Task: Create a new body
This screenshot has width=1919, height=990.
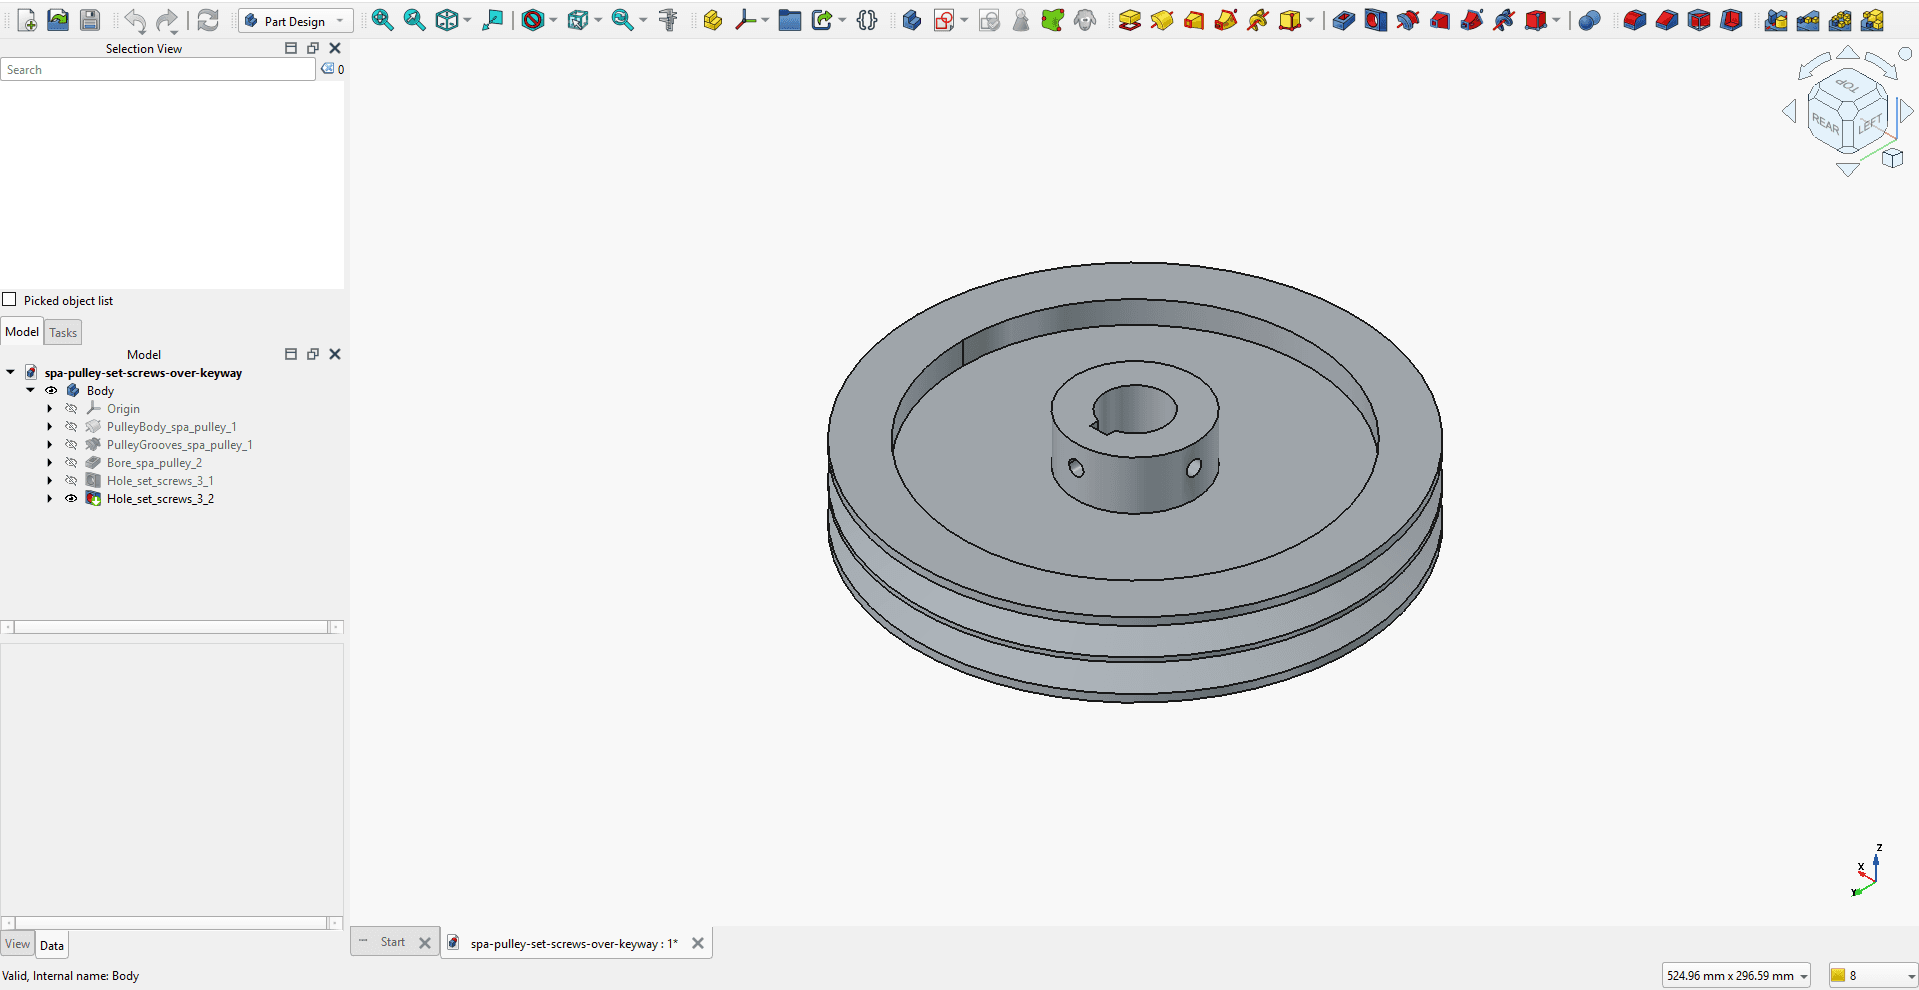Action: pos(911,20)
